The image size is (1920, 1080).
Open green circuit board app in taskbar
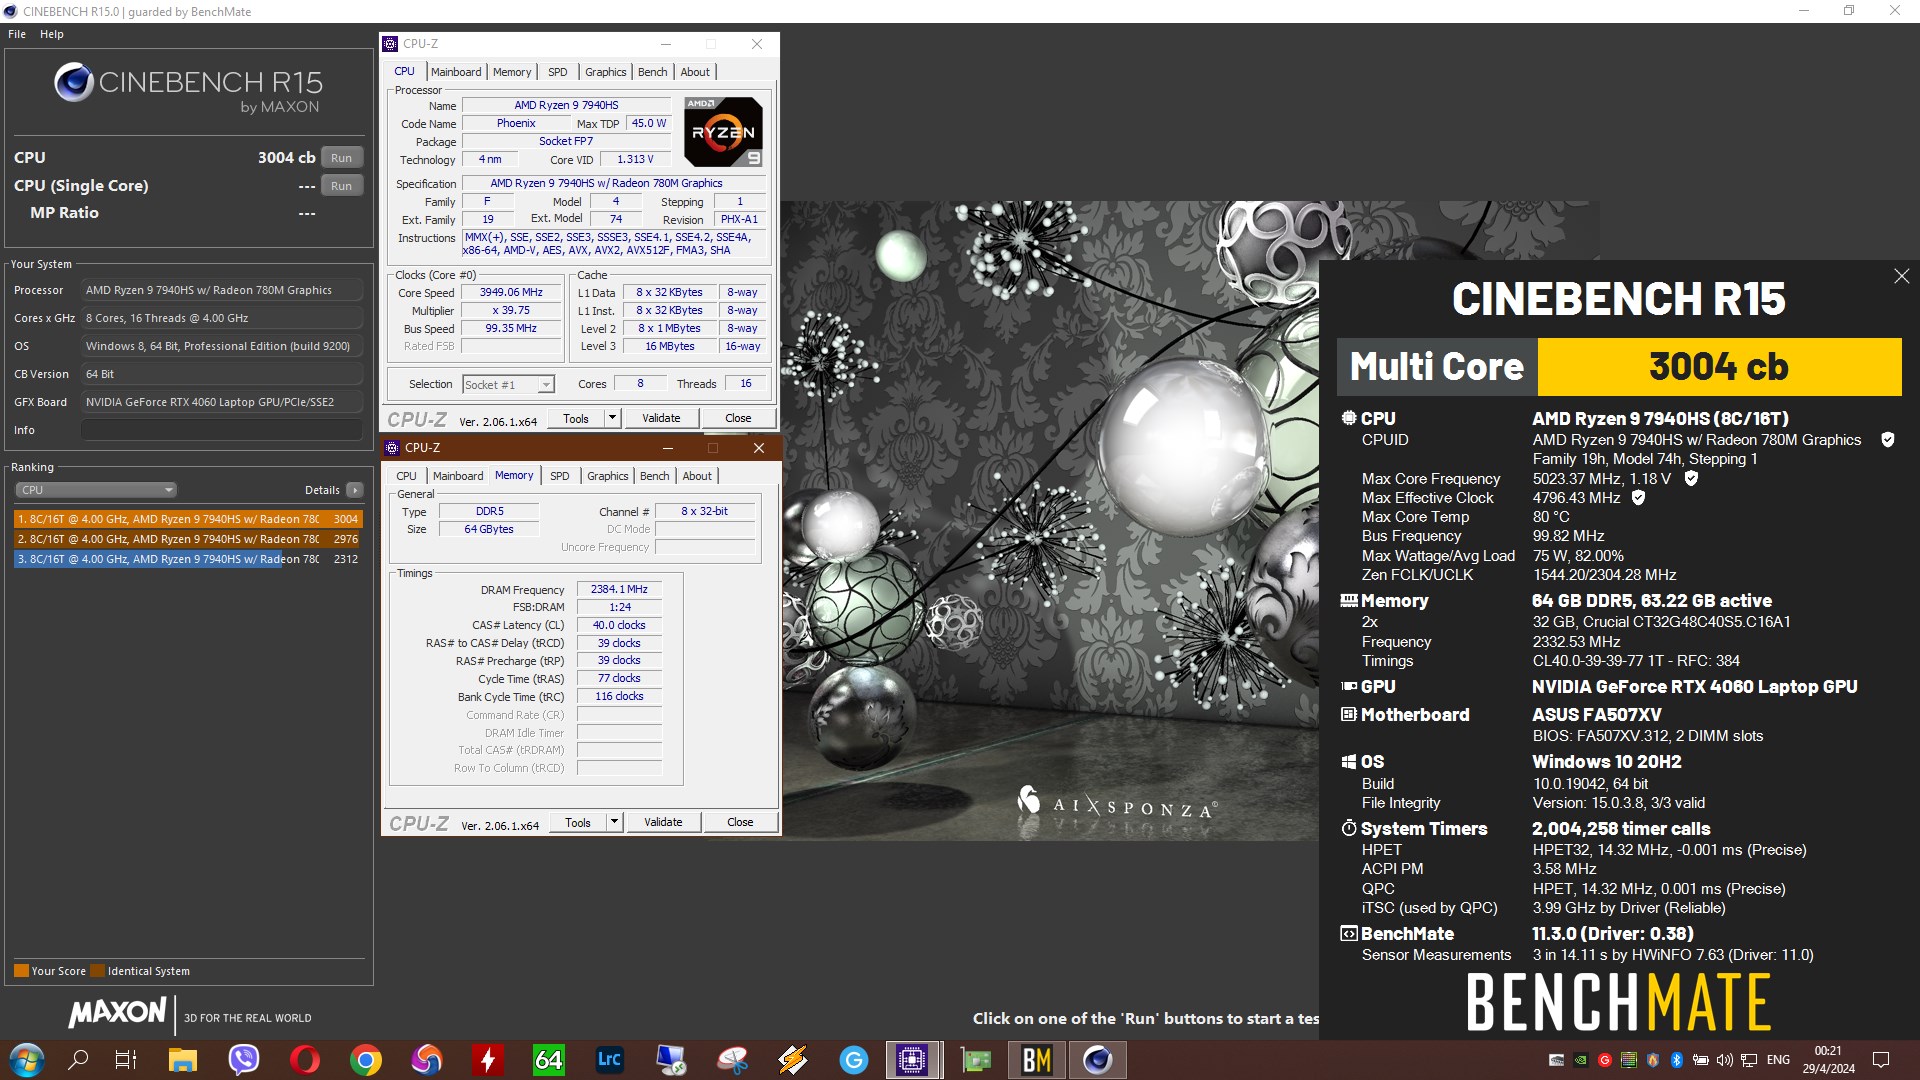coord(975,1060)
